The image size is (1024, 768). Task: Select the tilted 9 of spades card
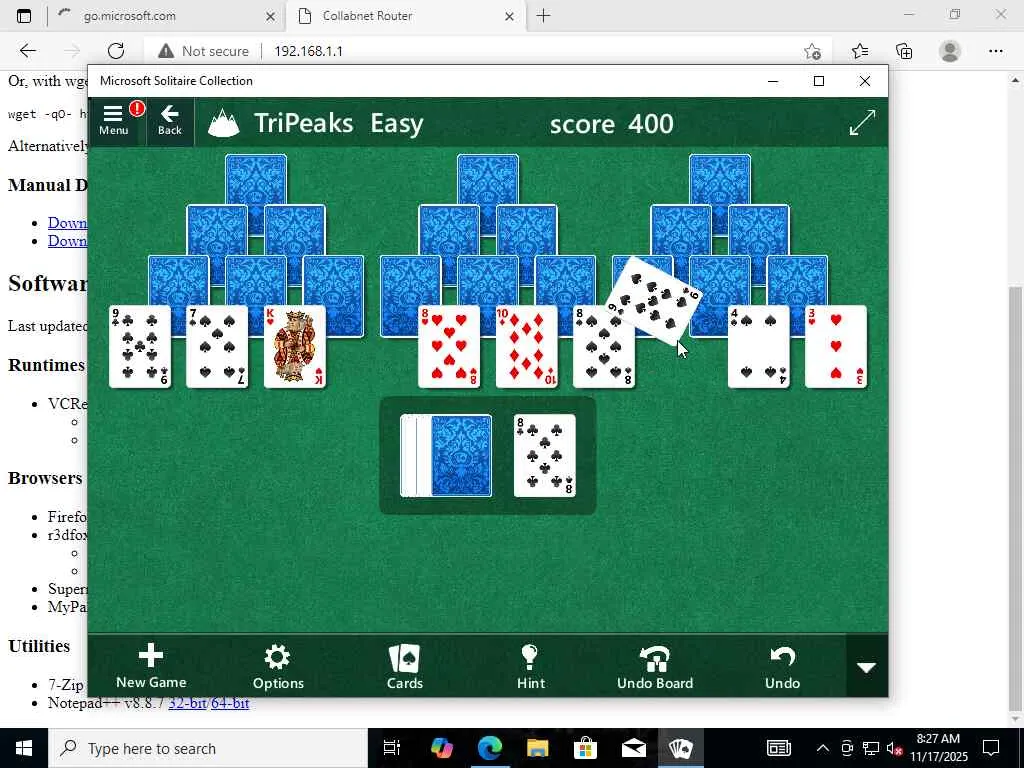(x=653, y=301)
